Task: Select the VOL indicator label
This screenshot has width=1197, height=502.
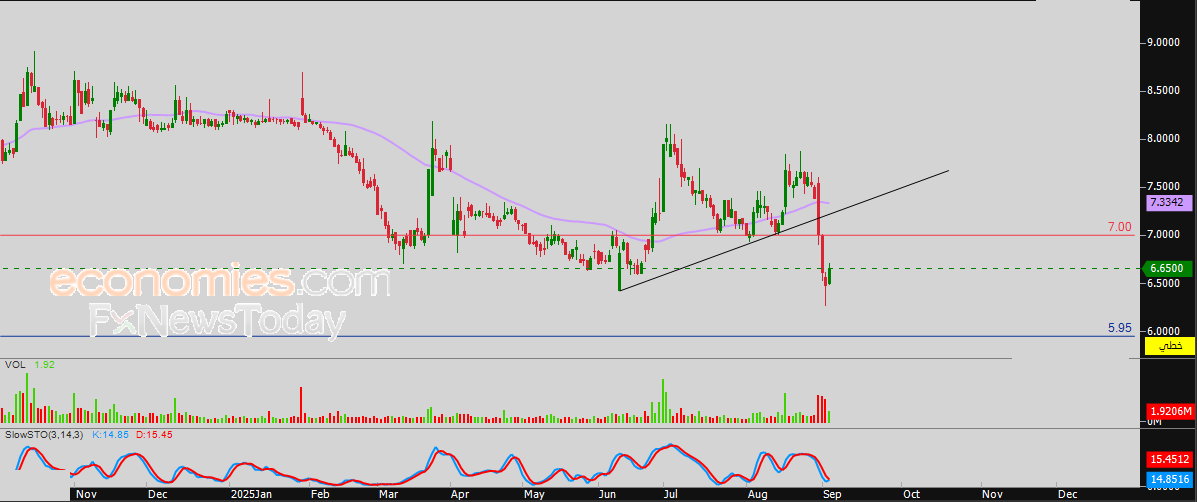Action: coord(15,365)
